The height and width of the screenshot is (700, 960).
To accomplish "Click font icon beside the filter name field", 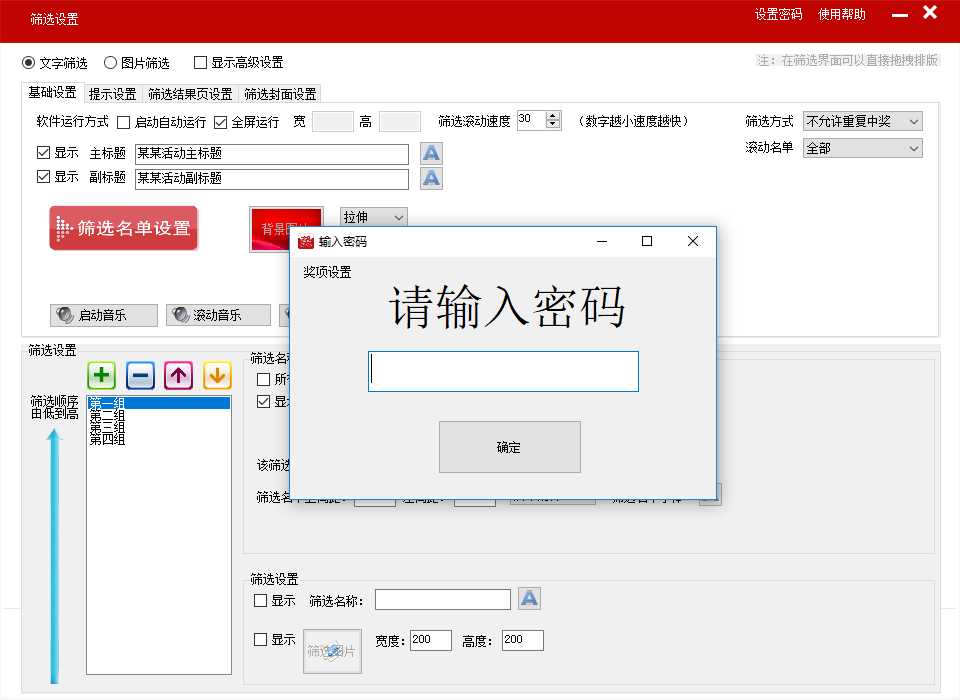I will coord(530,599).
